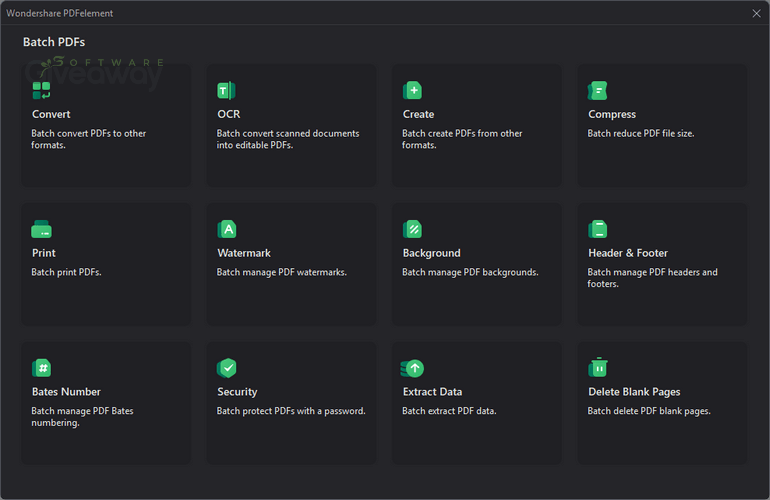
Task: Click the Convert batch icon
Action: 41,90
